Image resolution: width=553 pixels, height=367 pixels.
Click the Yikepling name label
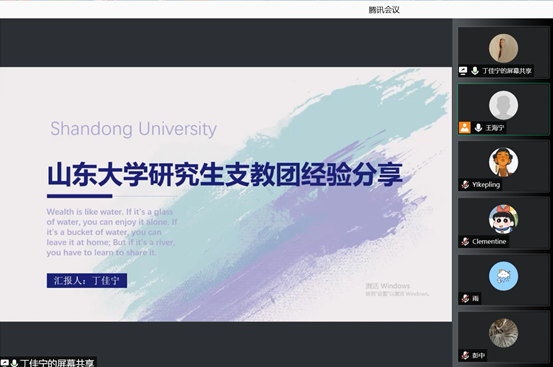coord(486,185)
